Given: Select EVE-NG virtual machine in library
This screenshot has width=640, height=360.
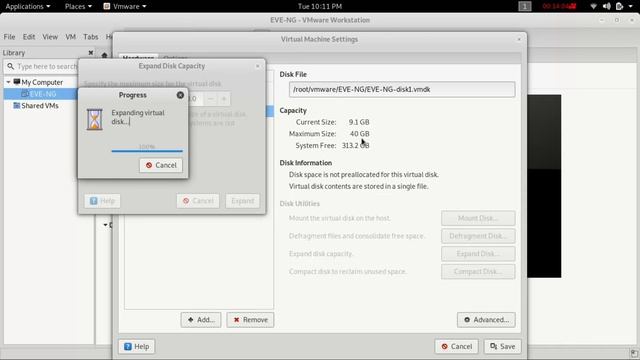Looking at the screenshot, I should (43, 94).
